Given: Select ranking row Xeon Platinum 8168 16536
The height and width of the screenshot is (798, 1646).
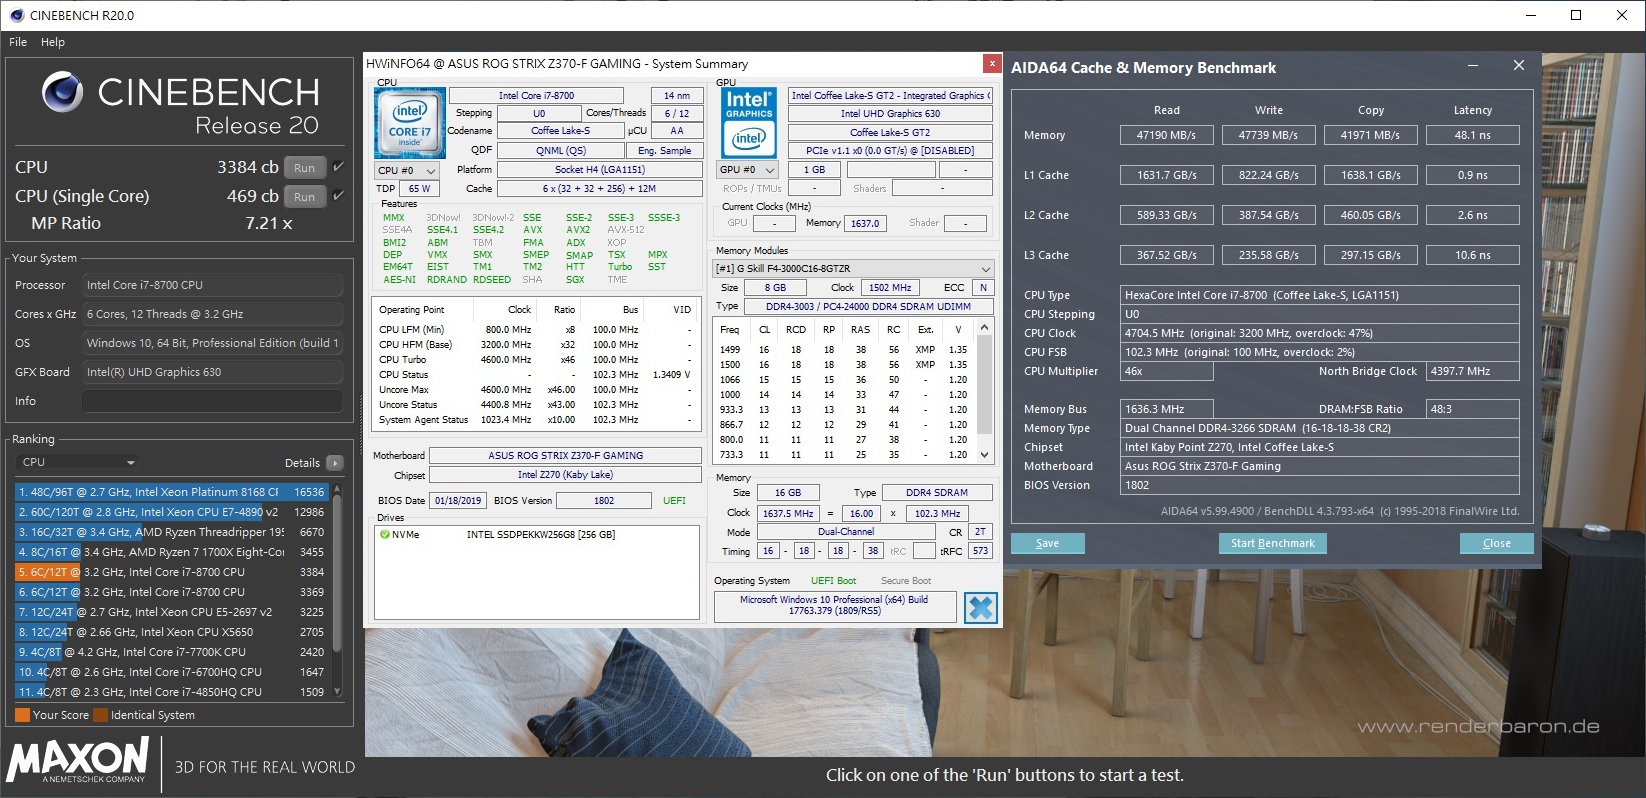Looking at the screenshot, I should click(171, 492).
